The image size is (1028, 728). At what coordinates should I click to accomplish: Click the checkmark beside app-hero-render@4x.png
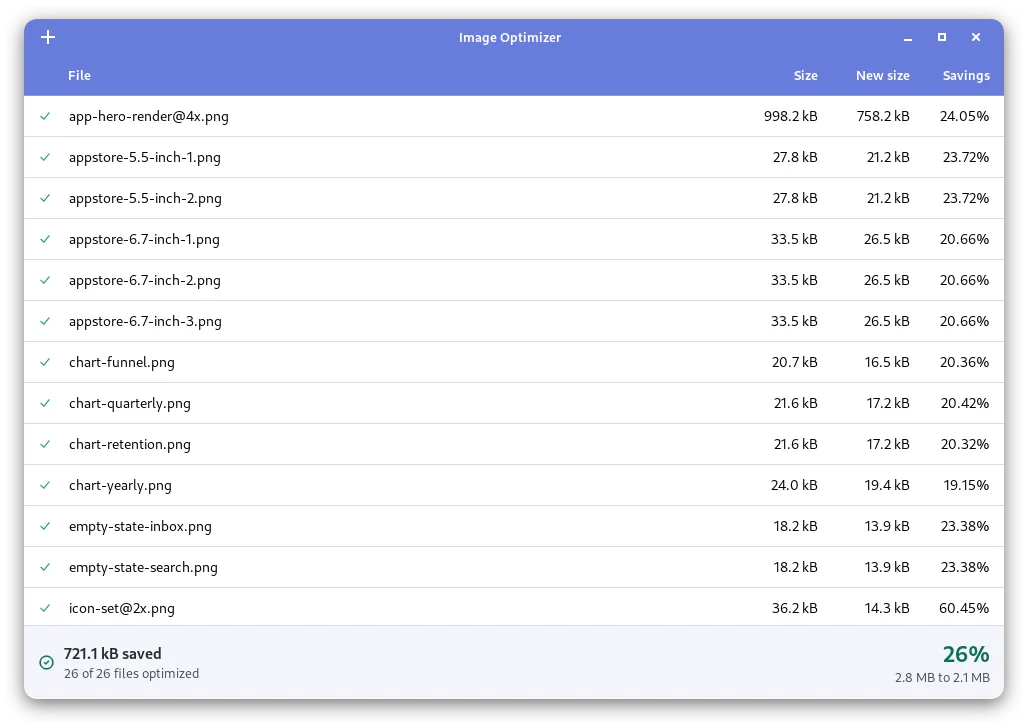click(x=45, y=116)
